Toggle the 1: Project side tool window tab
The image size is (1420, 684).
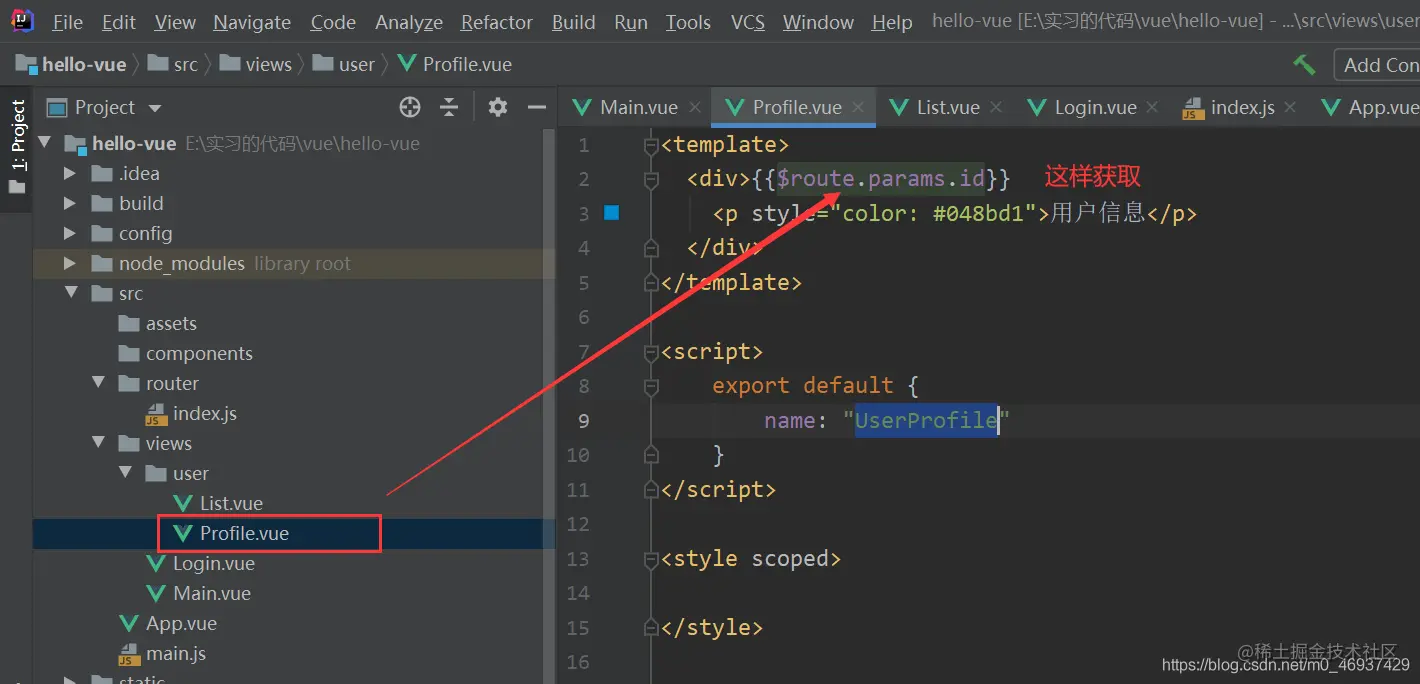point(18,147)
